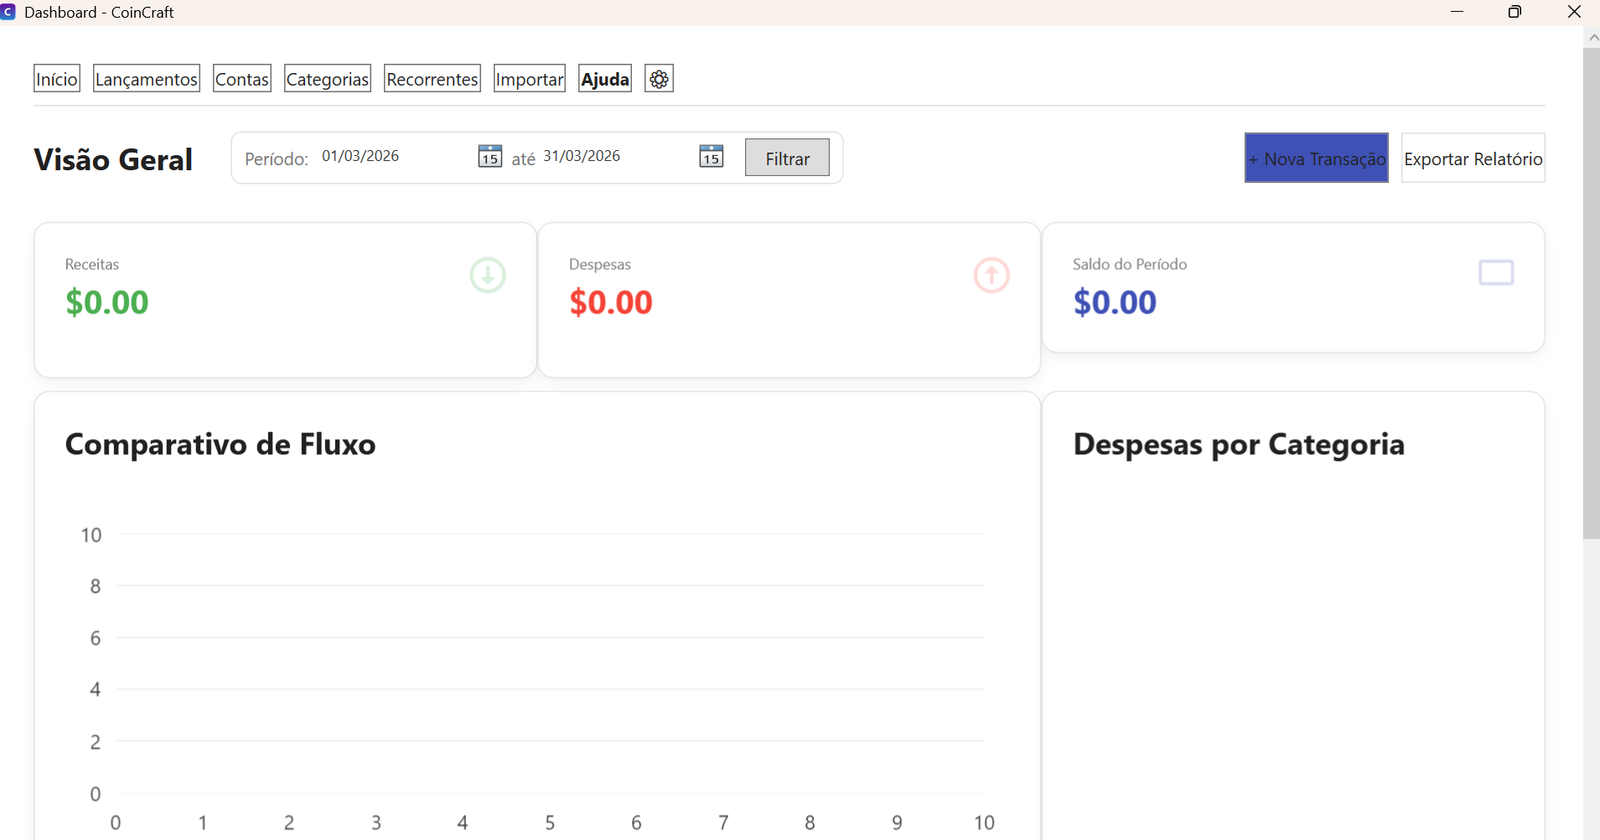Open the Importar page
Screen dimensions: 1600x840
tap(529, 79)
